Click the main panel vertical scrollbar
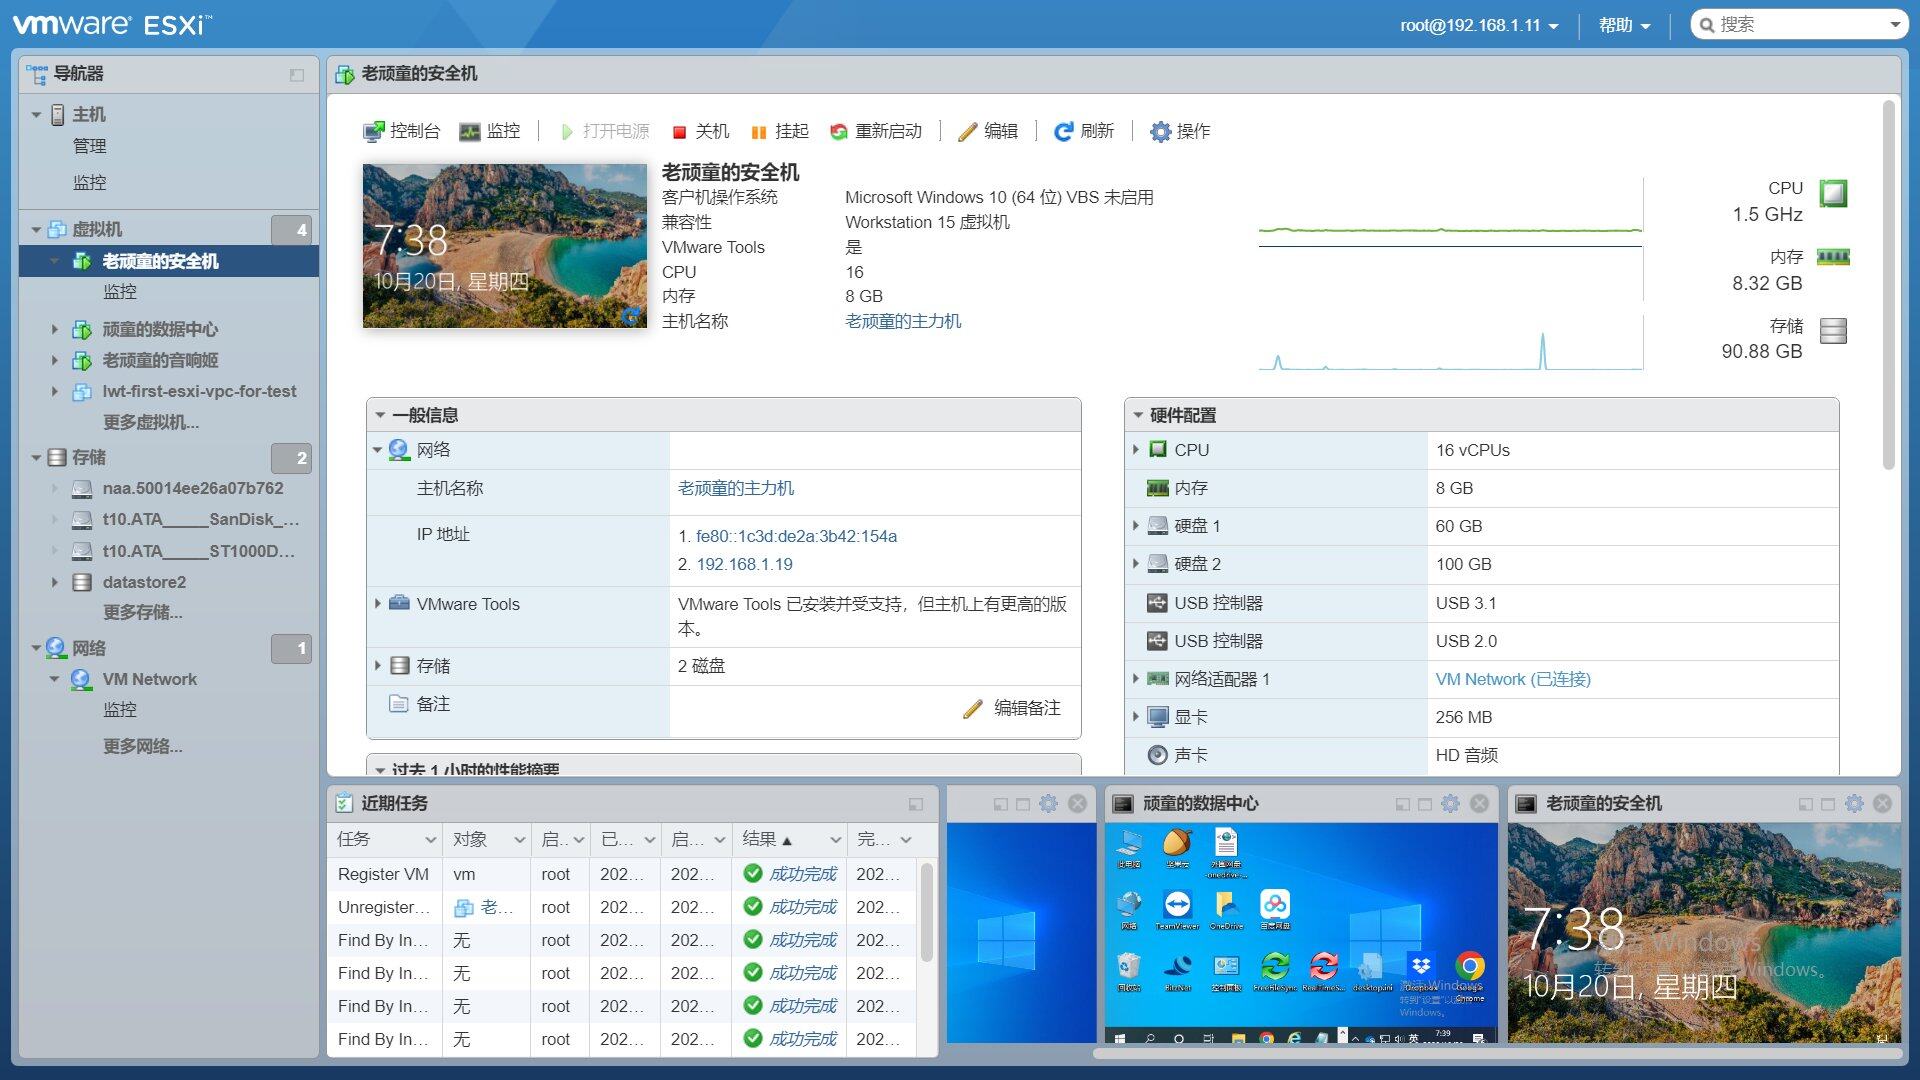 coord(1888,285)
